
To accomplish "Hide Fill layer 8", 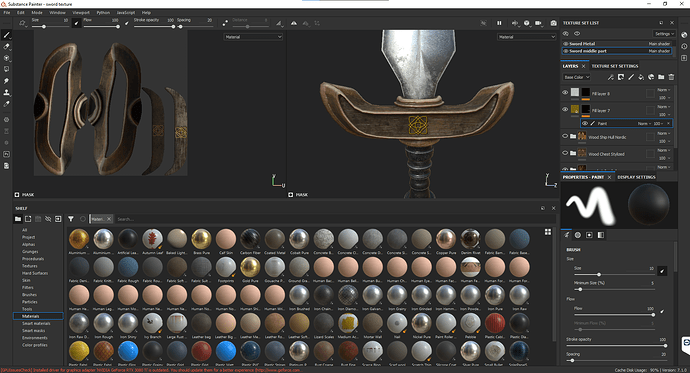I will click(565, 93).
